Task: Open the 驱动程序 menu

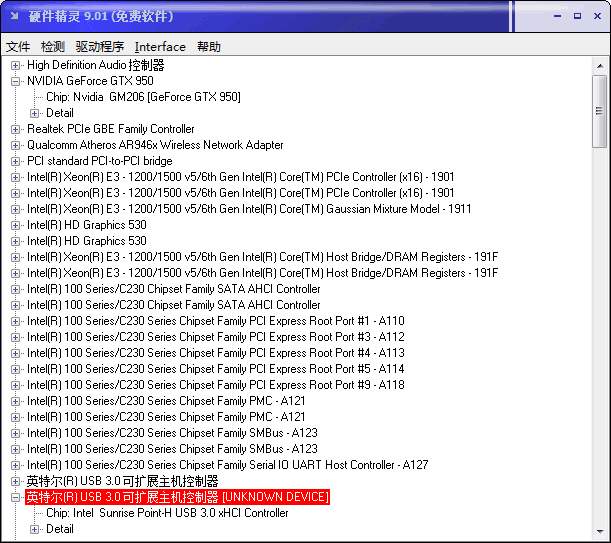Action: click(100, 47)
